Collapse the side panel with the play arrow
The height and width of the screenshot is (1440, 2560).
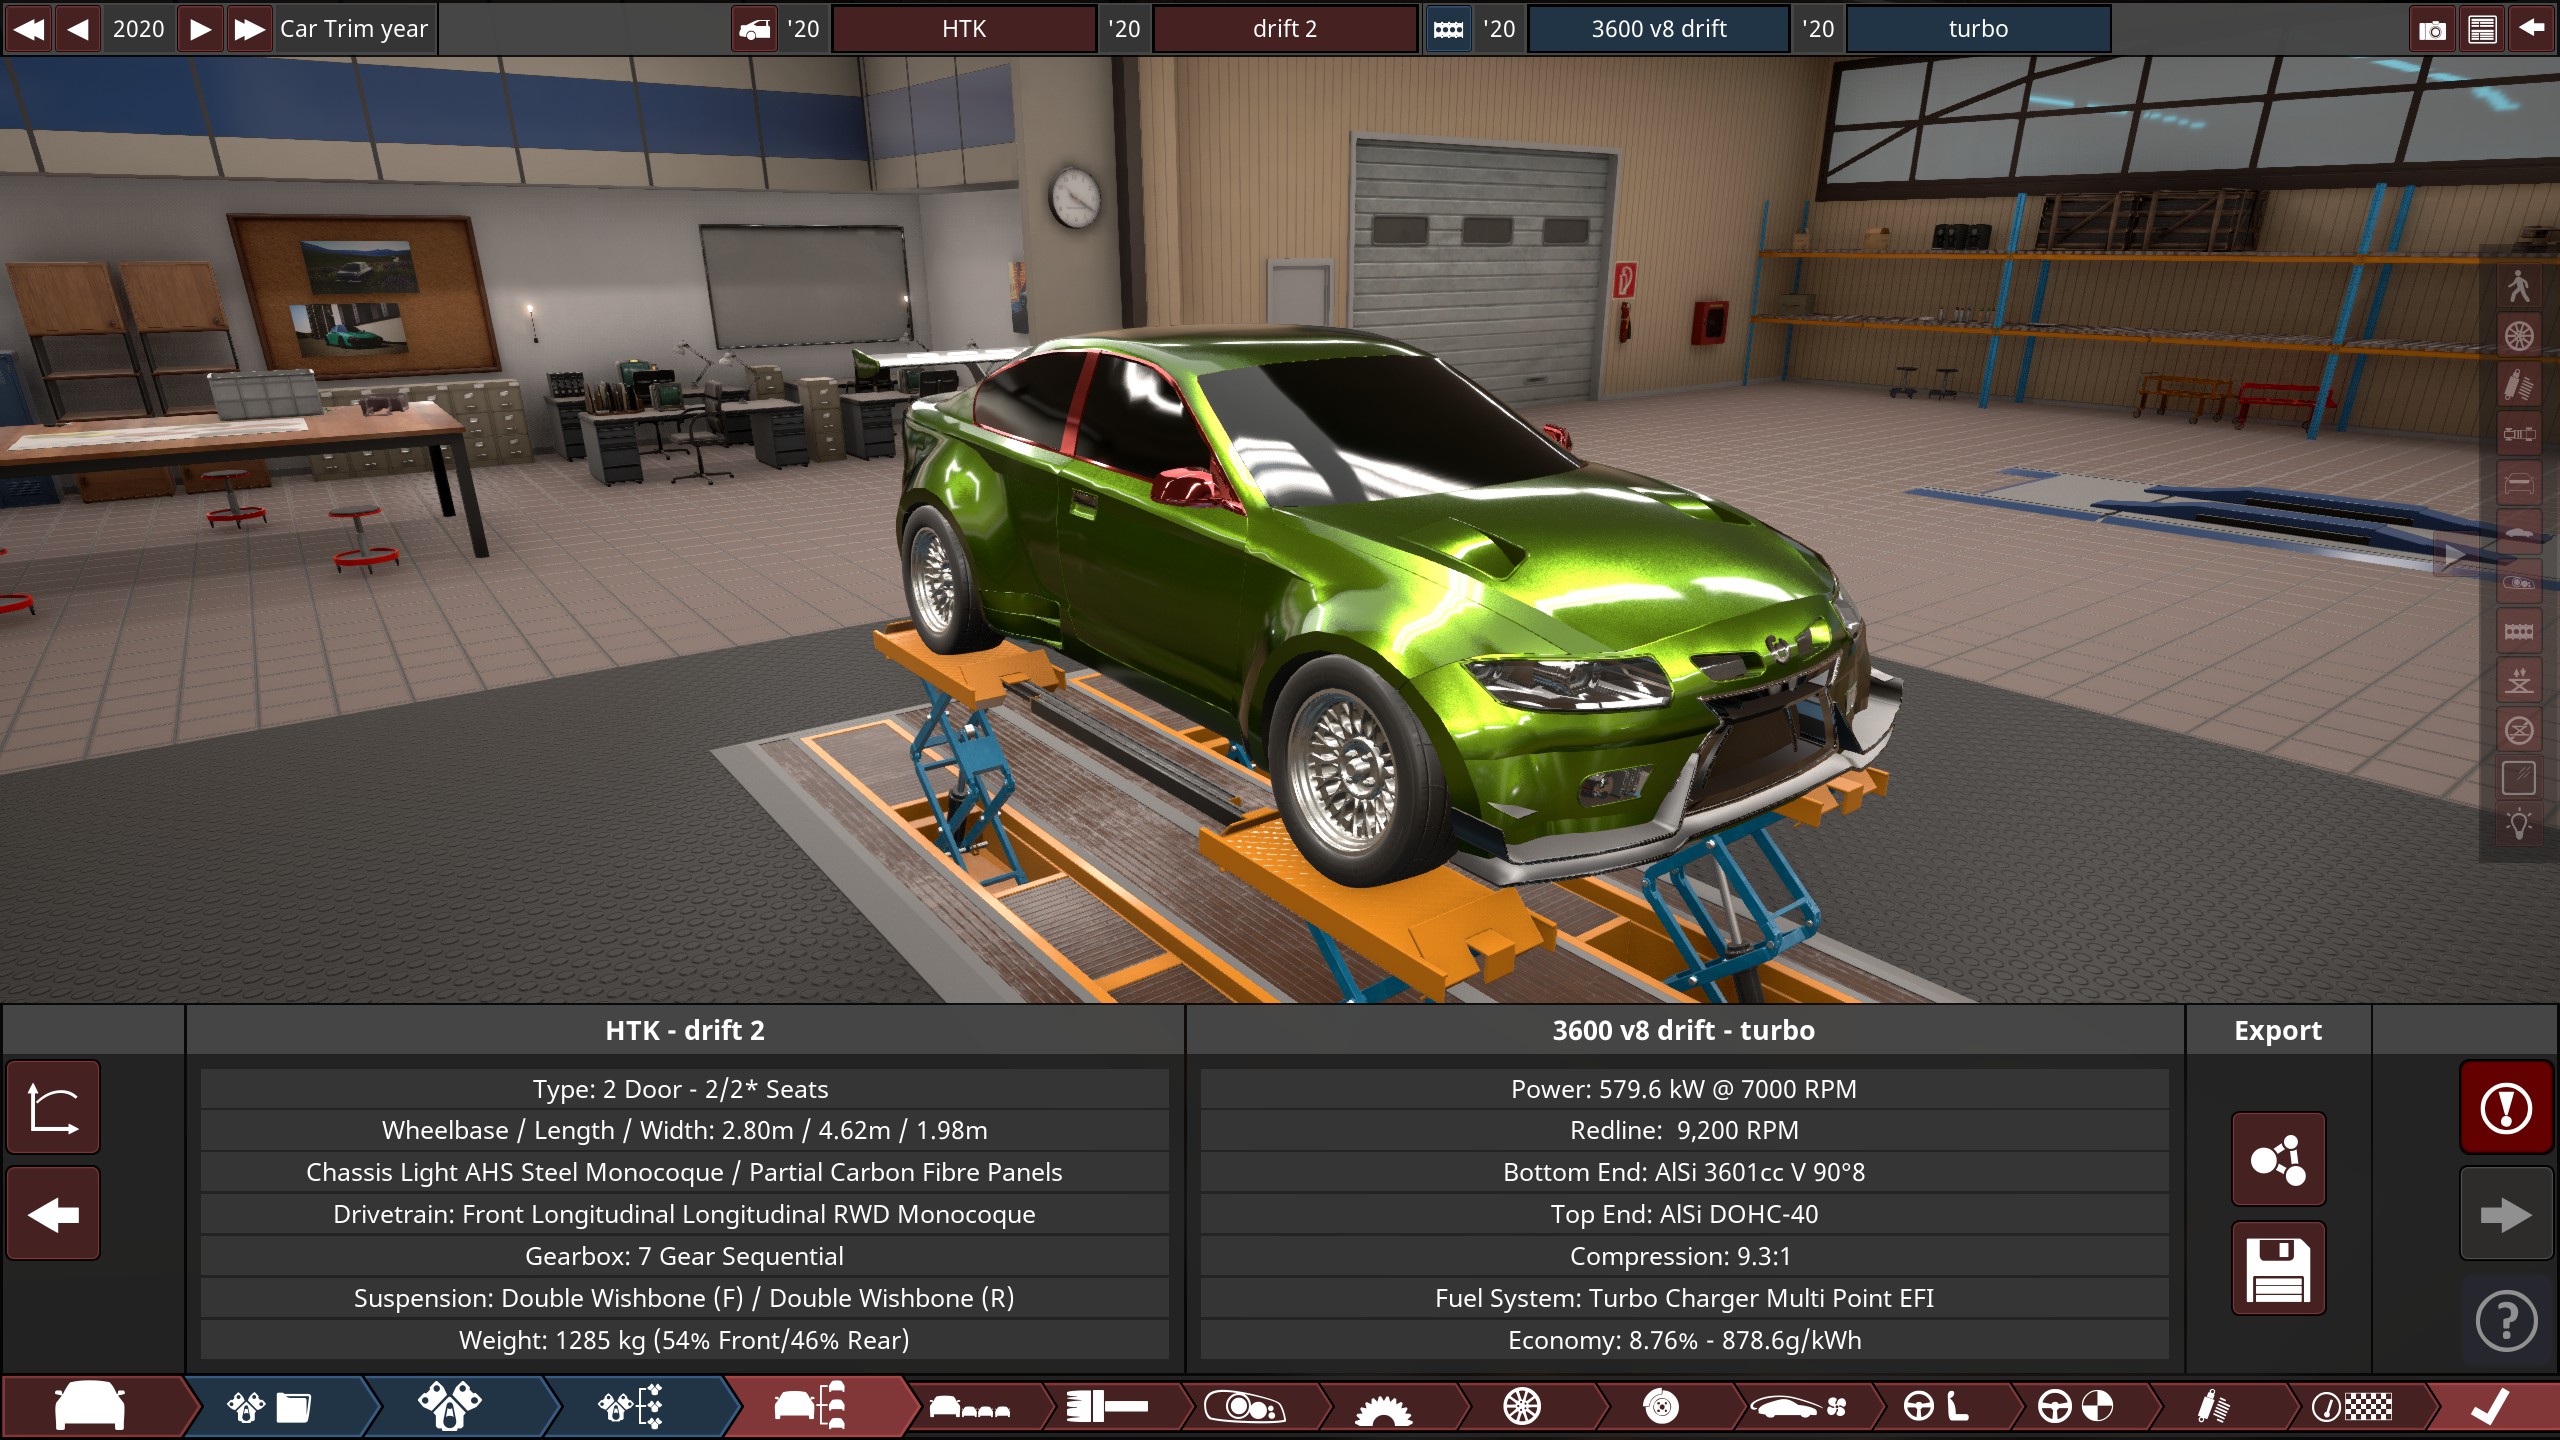pyautogui.click(x=2455, y=554)
